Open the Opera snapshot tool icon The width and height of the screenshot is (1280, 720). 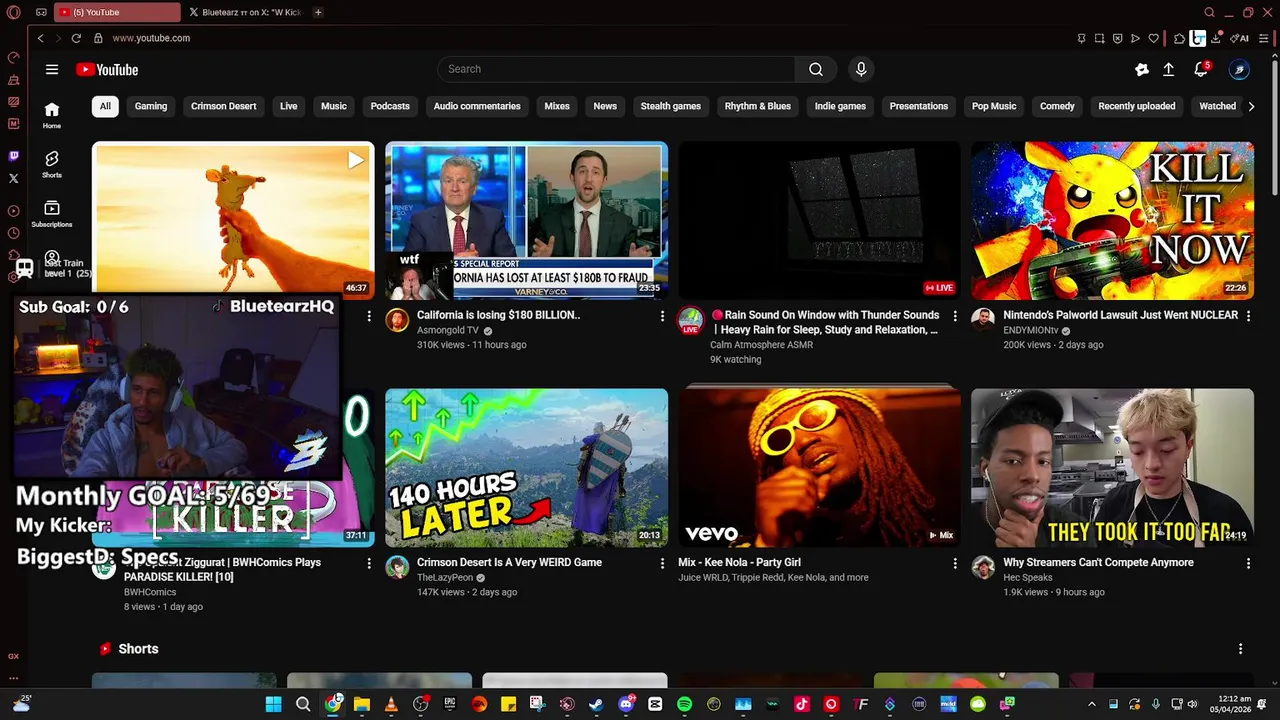click(1099, 38)
